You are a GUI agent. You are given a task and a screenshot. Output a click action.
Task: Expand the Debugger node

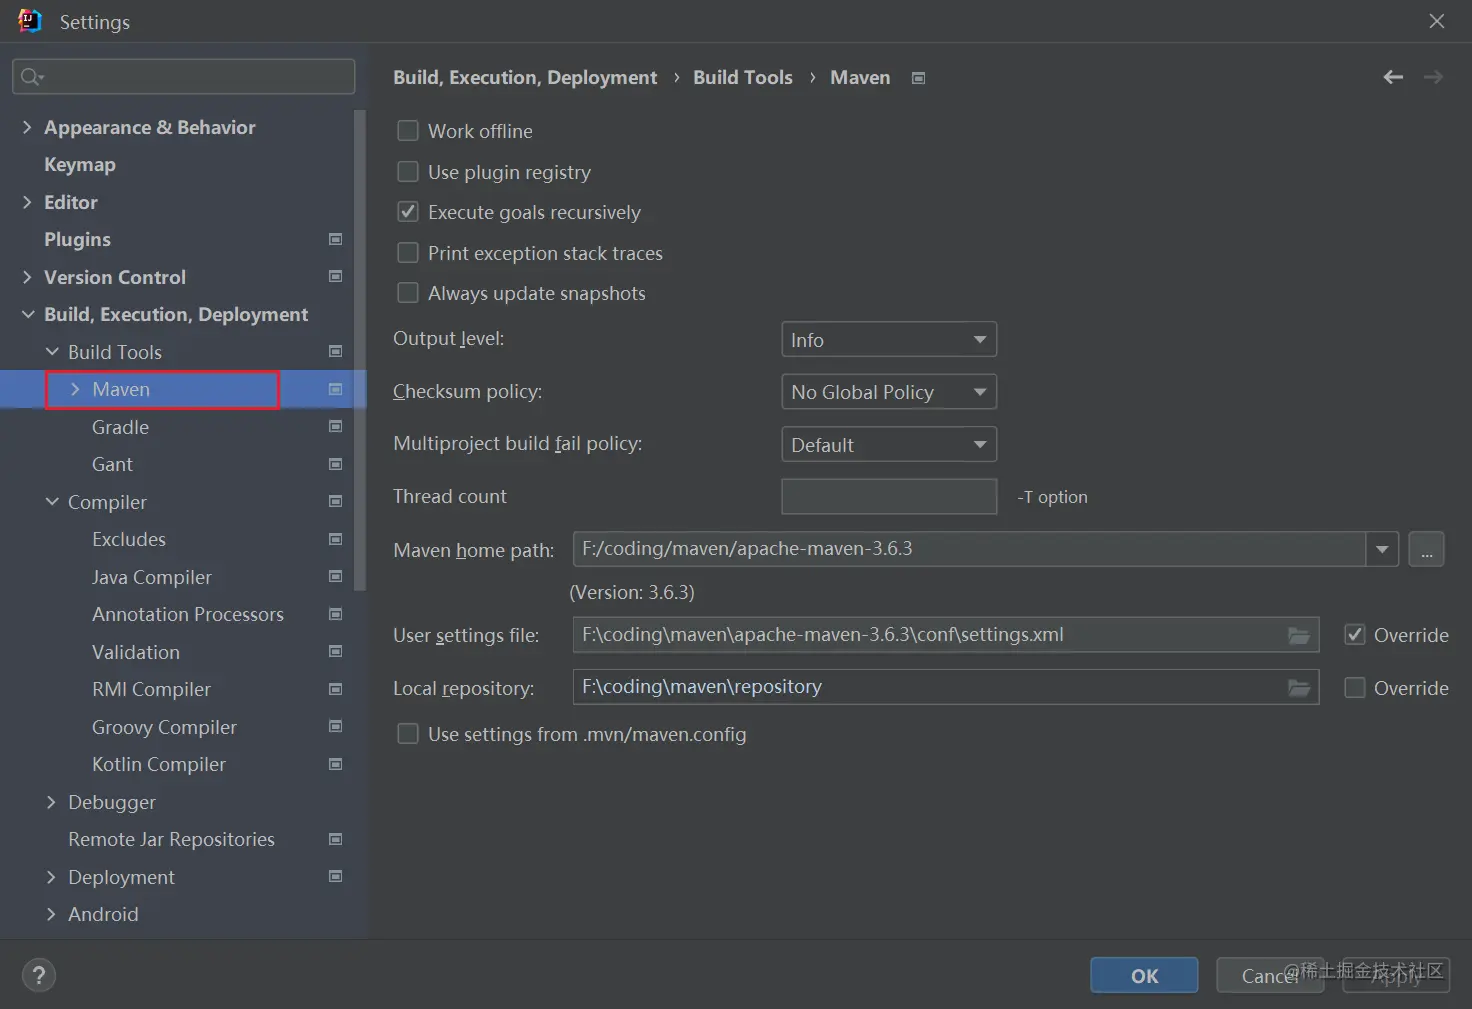[x=52, y=802]
